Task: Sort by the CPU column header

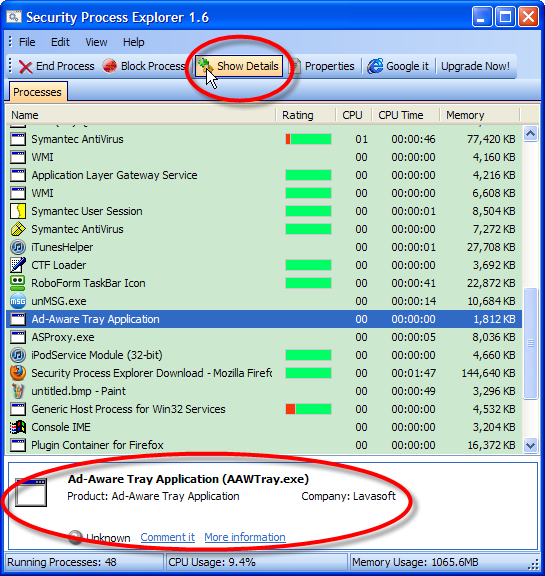Action: click(354, 115)
